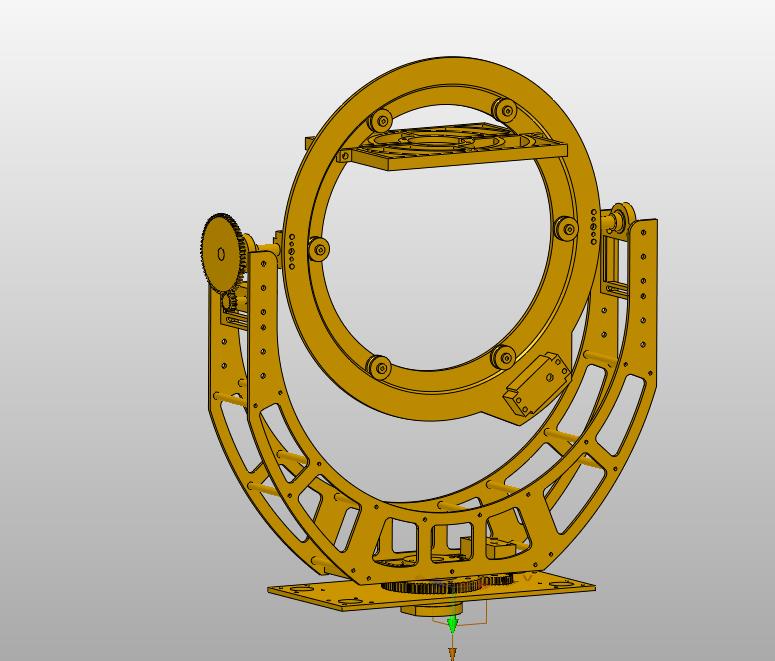This screenshot has height=661, width=775.
Task: Pick the roller wheel on the ring's right side
Action: coord(566,228)
